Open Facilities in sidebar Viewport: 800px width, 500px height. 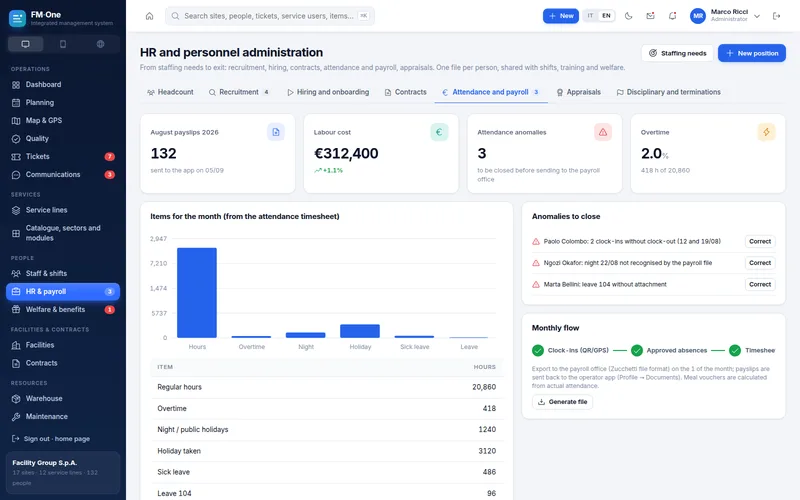63,345
